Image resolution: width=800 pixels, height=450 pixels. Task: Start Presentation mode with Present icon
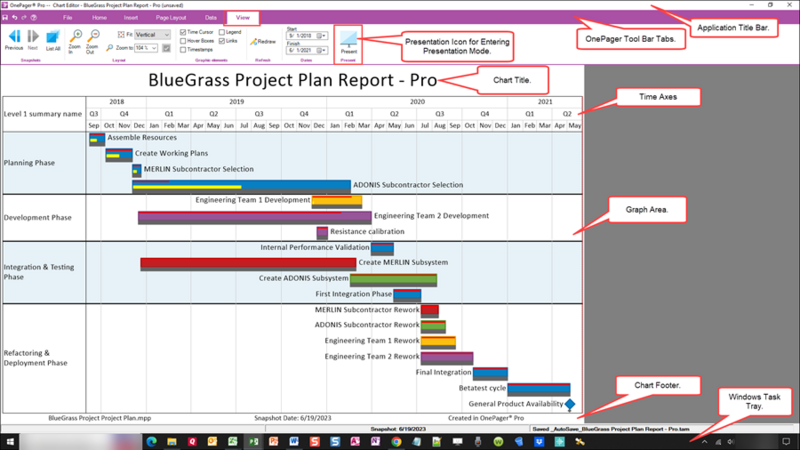click(348, 42)
